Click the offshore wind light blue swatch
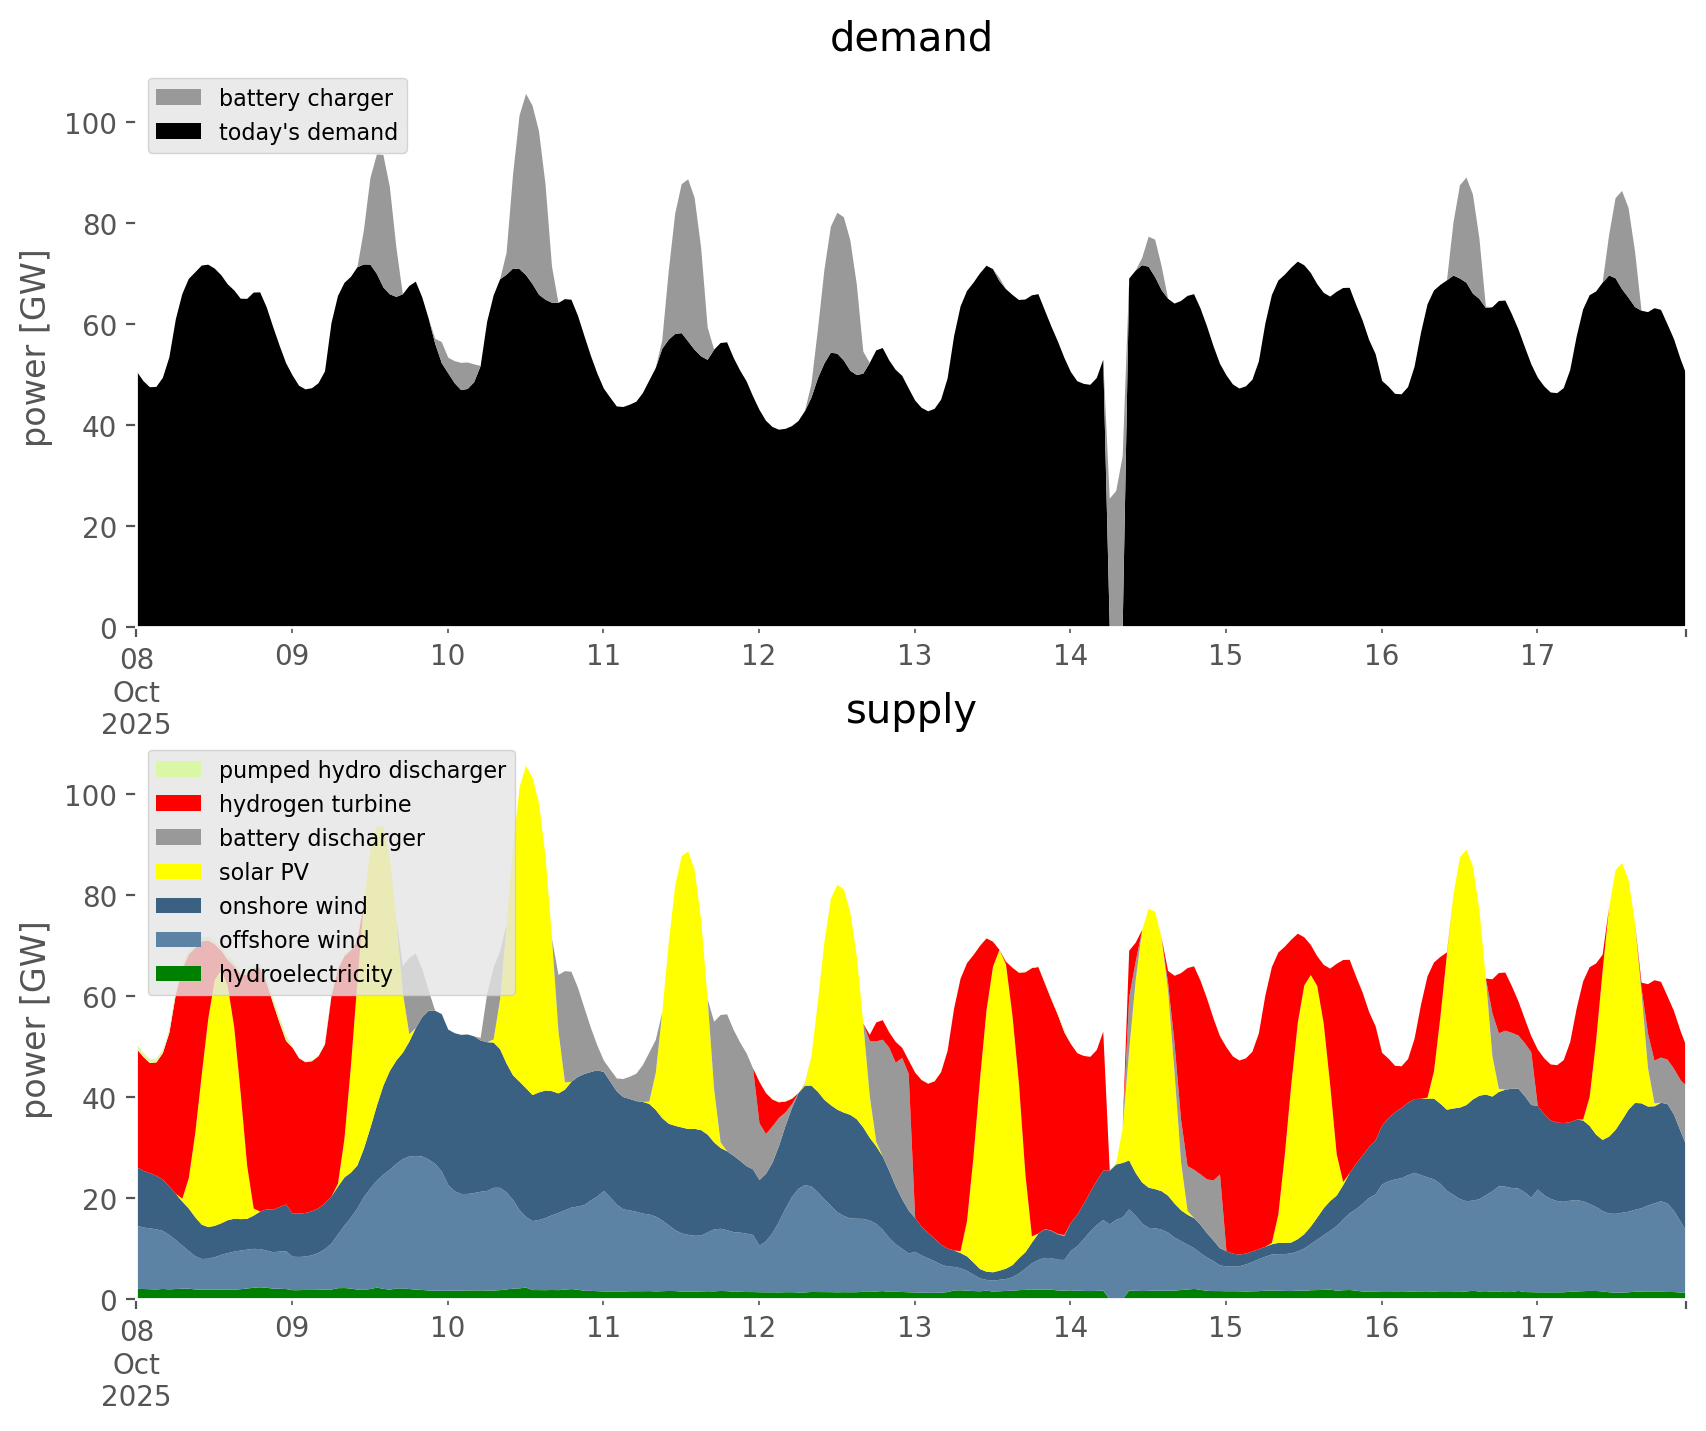The height and width of the screenshot is (1431, 1706). pyautogui.click(x=179, y=940)
